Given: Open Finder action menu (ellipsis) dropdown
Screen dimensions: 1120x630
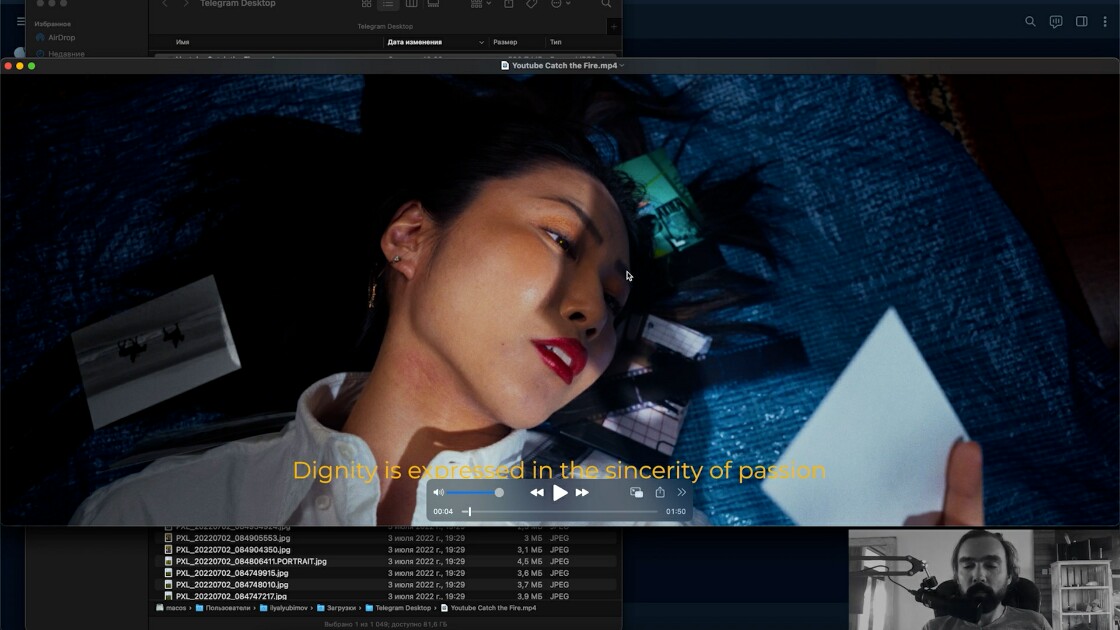Looking at the screenshot, I should pyautogui.click(x=561, y=4).
